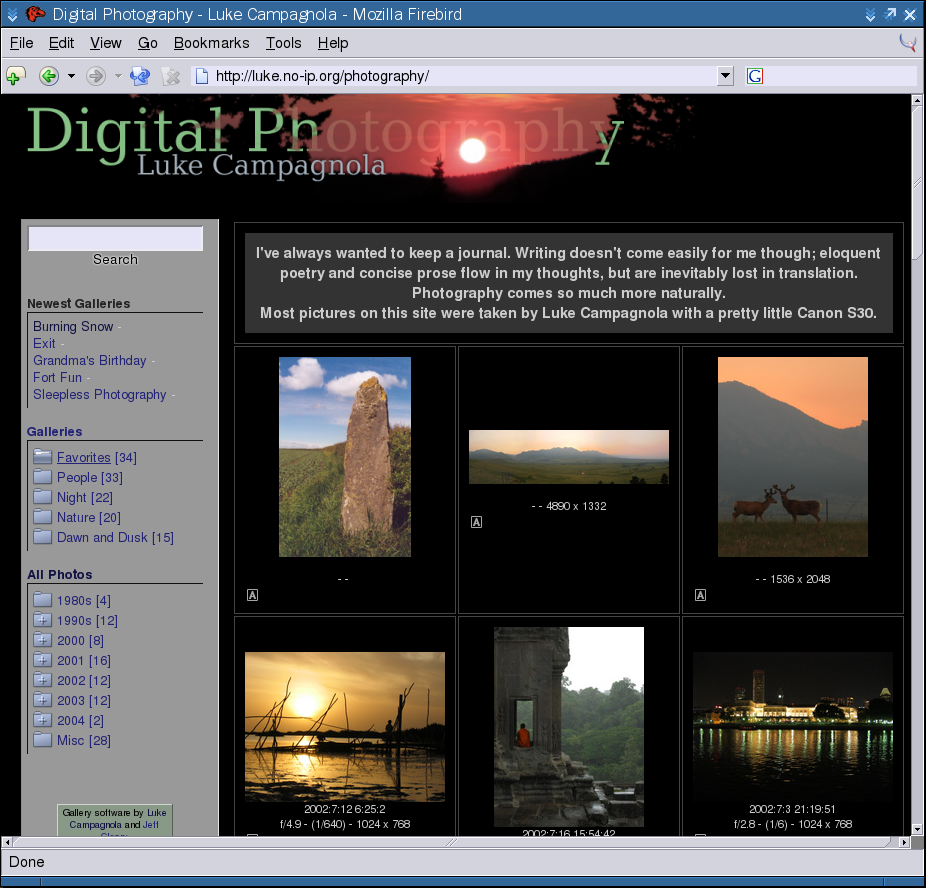Open the Favorites [34] gallery link
Viewport: 926px width, 888px height.
click(97, 458)
